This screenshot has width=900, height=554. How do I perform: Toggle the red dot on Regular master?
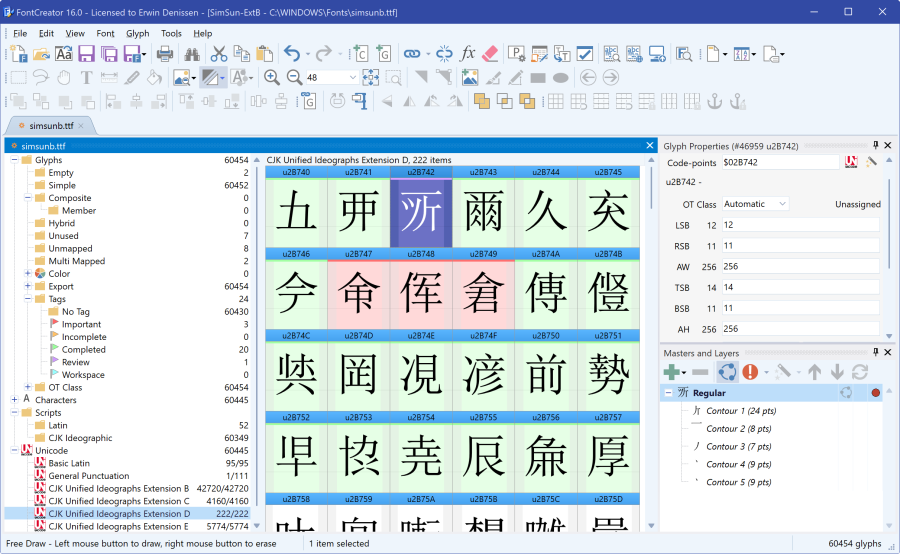(875, 393)
